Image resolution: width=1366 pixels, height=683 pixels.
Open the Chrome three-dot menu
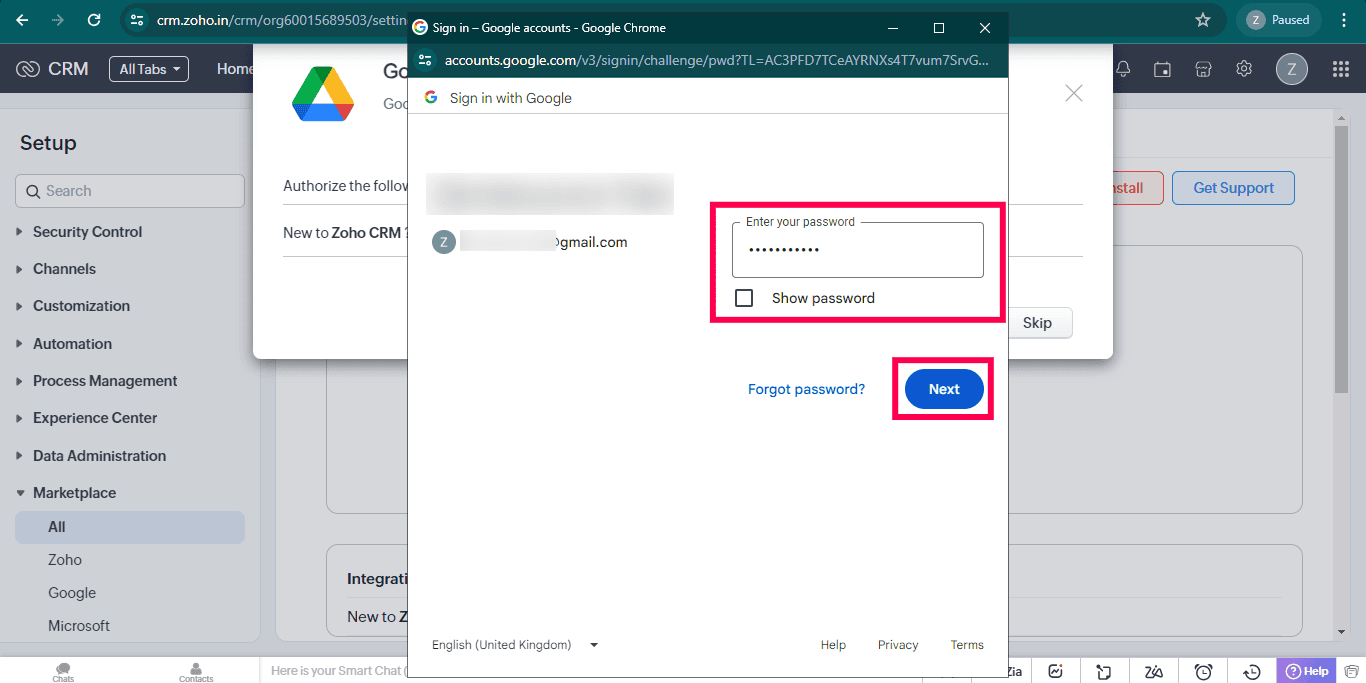tap(1344, 20)
